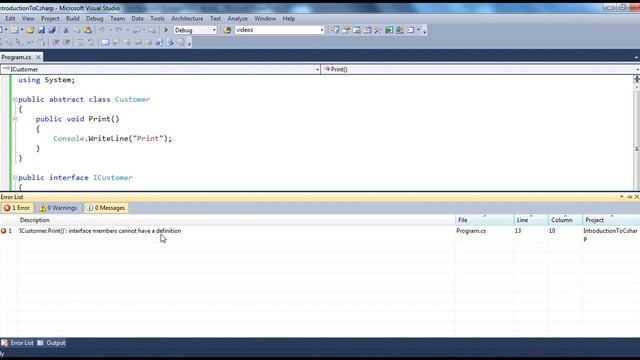Click the Undo toolbar icon
The height and width of the screenshot is (360, 640).
(x=102, y=30)
